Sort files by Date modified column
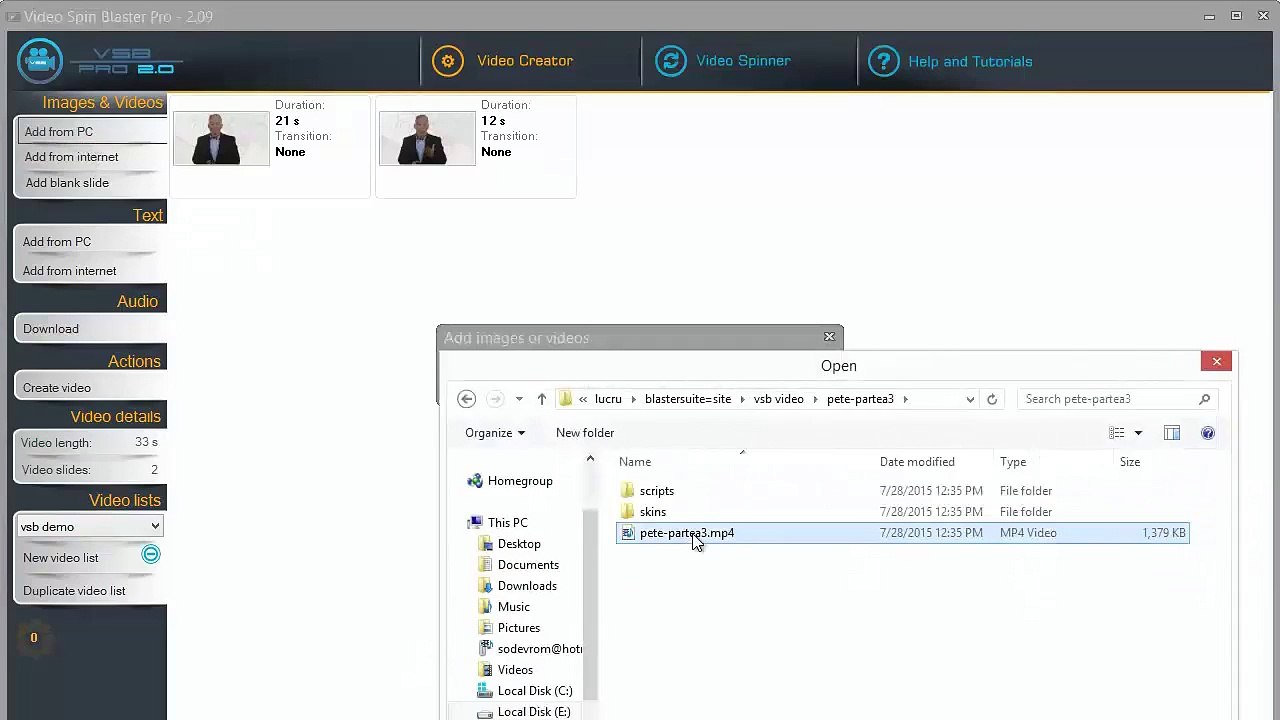1280x720 pixels. point(917,462)
